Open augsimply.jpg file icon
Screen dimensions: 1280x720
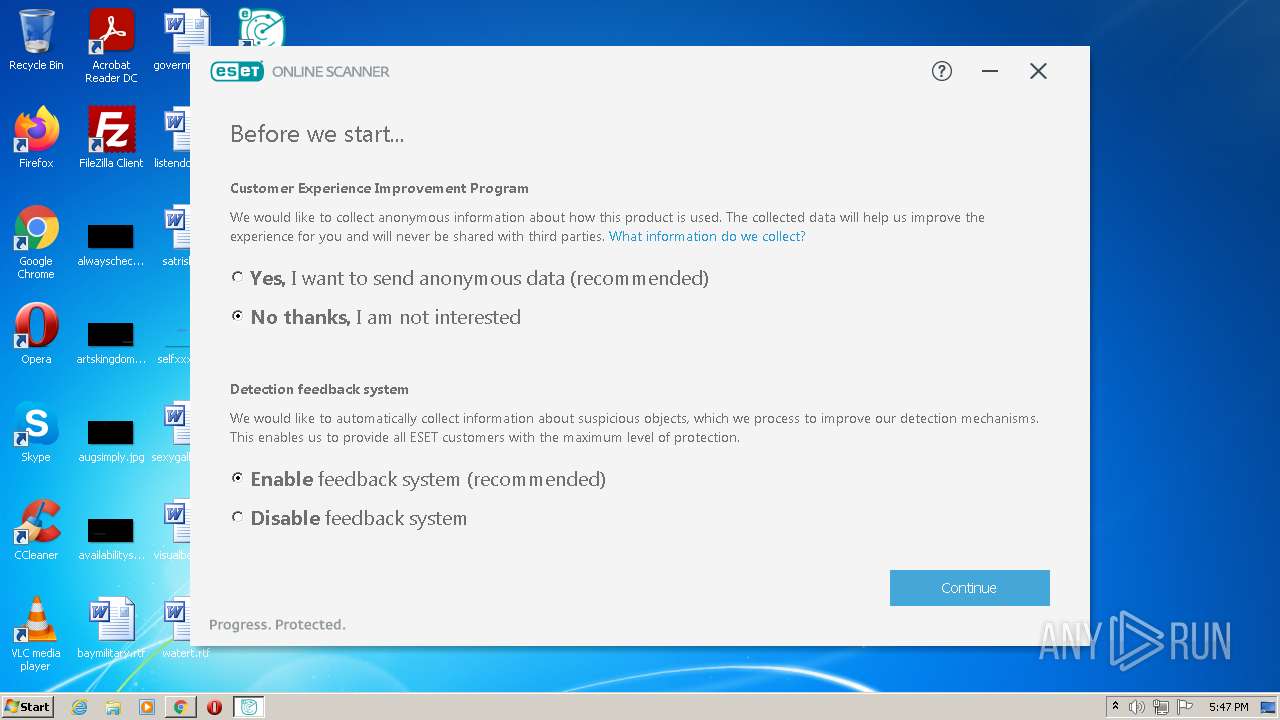point(111,438)
